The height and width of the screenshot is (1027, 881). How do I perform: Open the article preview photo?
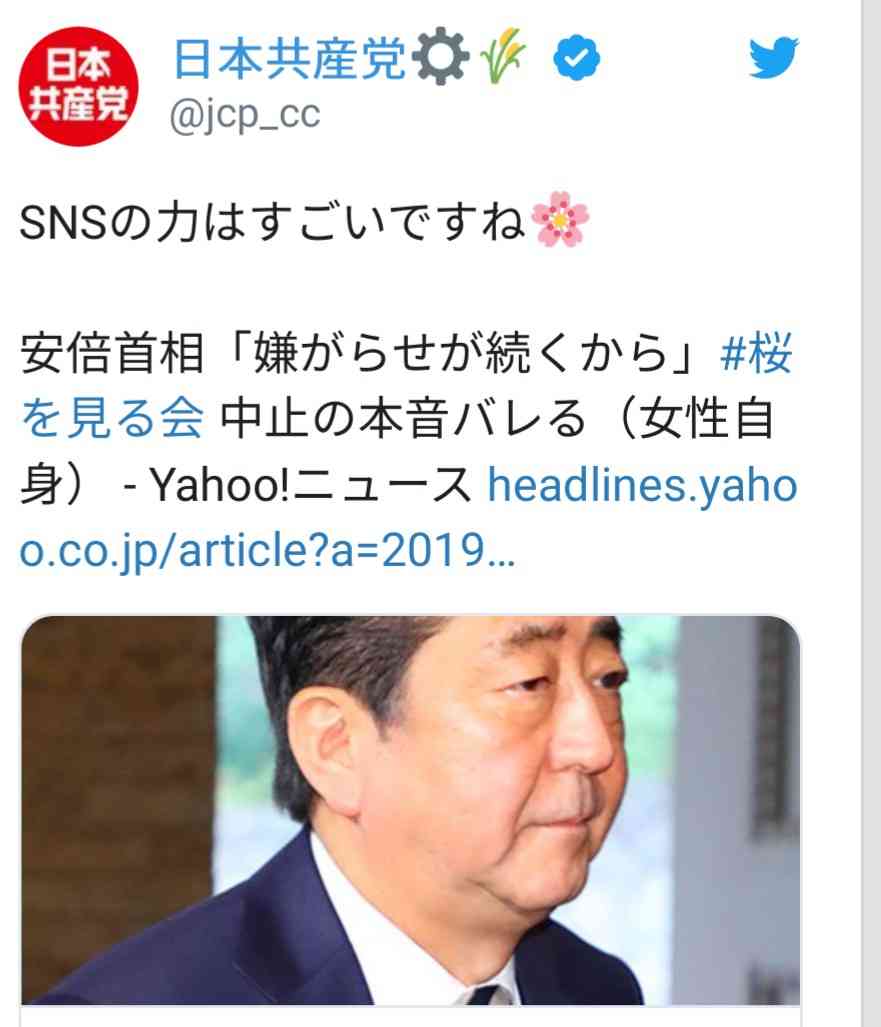[x=411, y=810]
